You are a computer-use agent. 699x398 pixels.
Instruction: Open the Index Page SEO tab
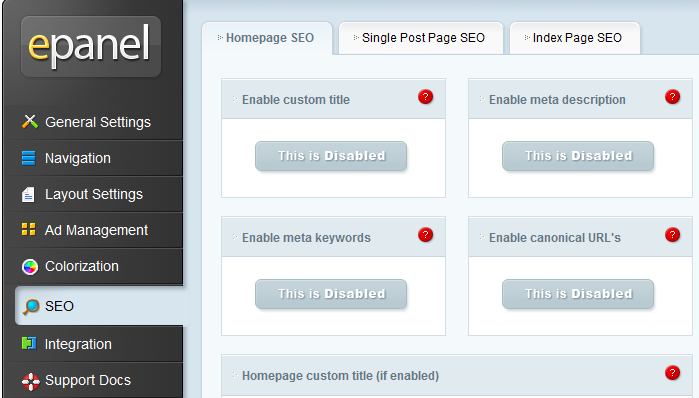(x=575, y=38)
